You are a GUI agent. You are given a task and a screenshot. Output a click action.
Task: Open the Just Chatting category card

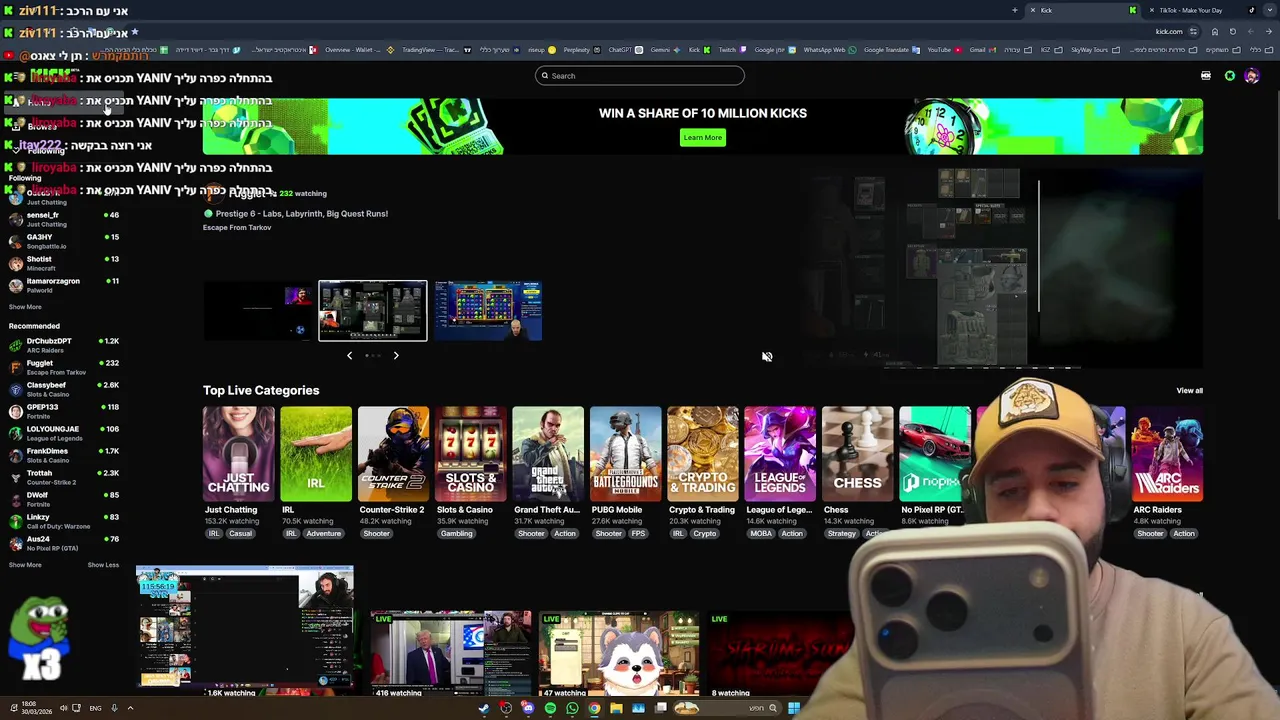click(238, 453)
